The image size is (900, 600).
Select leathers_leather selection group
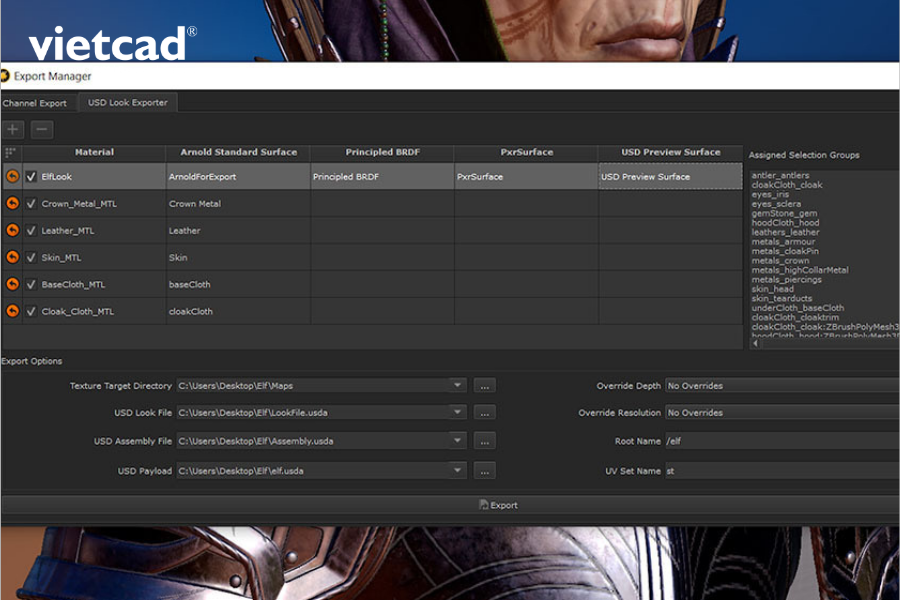click(786, 232)
